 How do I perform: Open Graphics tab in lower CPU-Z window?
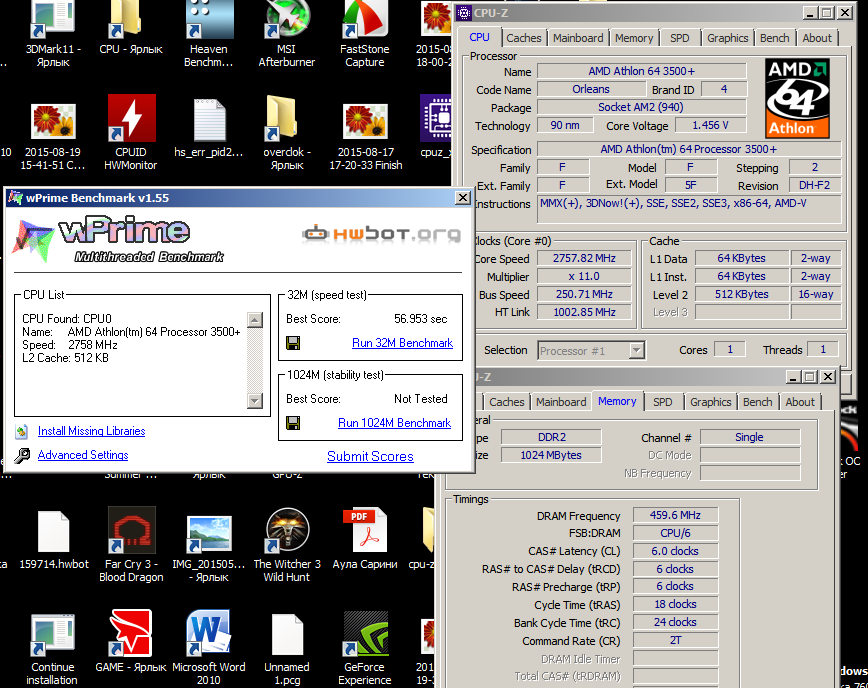[711, 402]
